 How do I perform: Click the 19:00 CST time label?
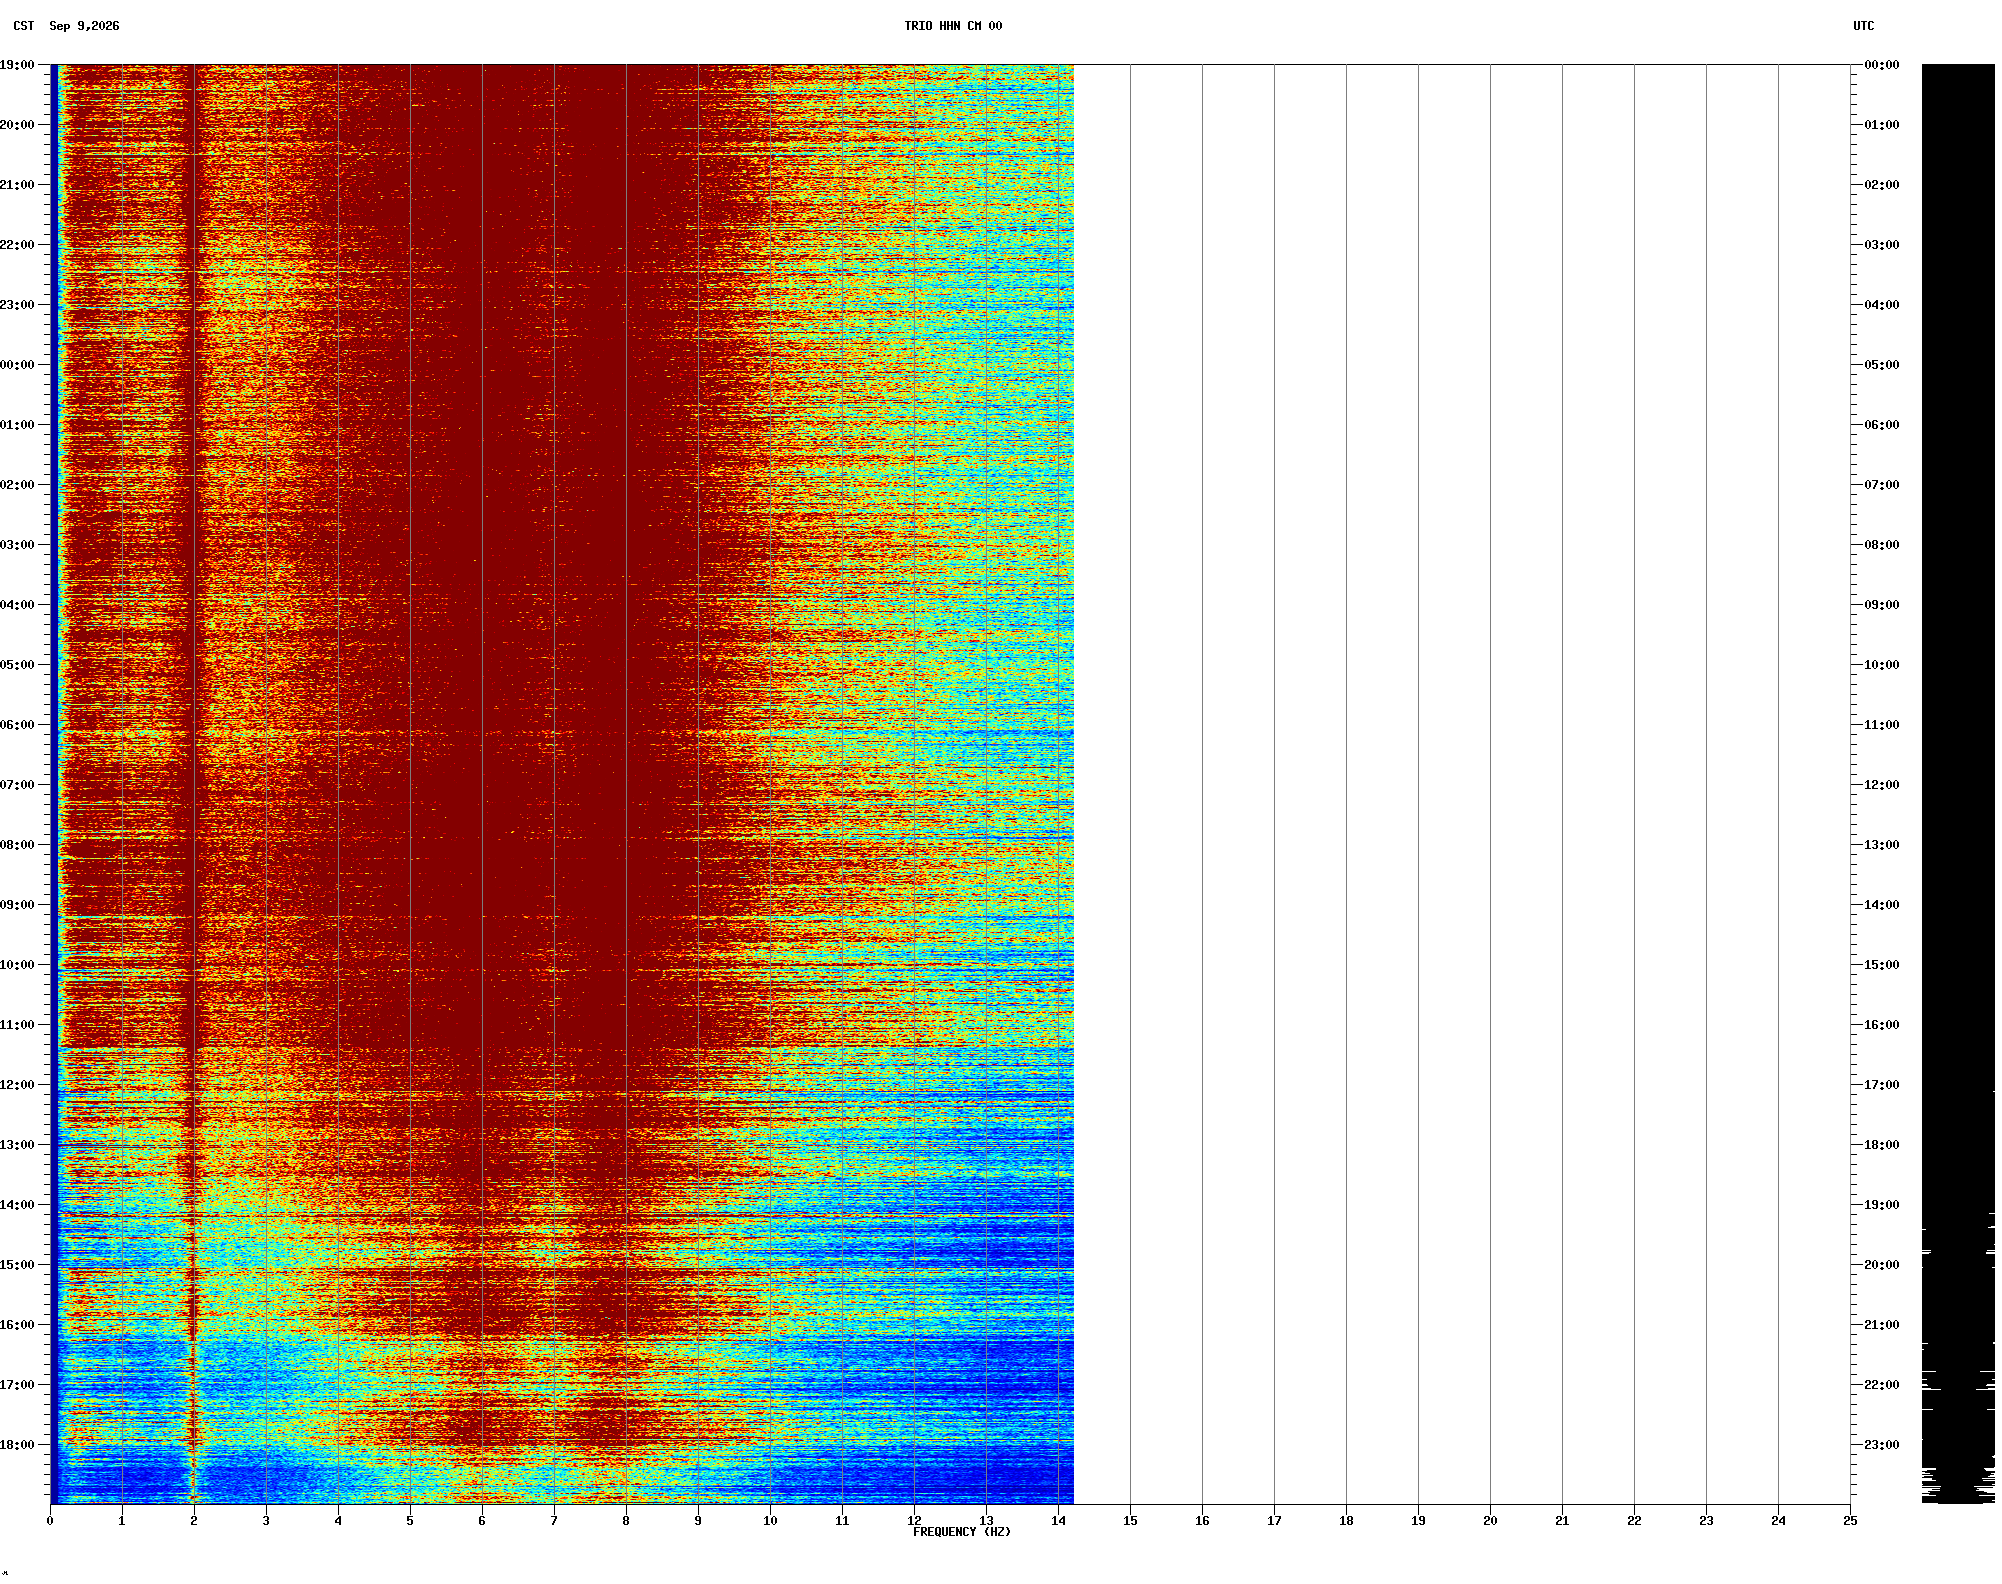click(17, 65)
